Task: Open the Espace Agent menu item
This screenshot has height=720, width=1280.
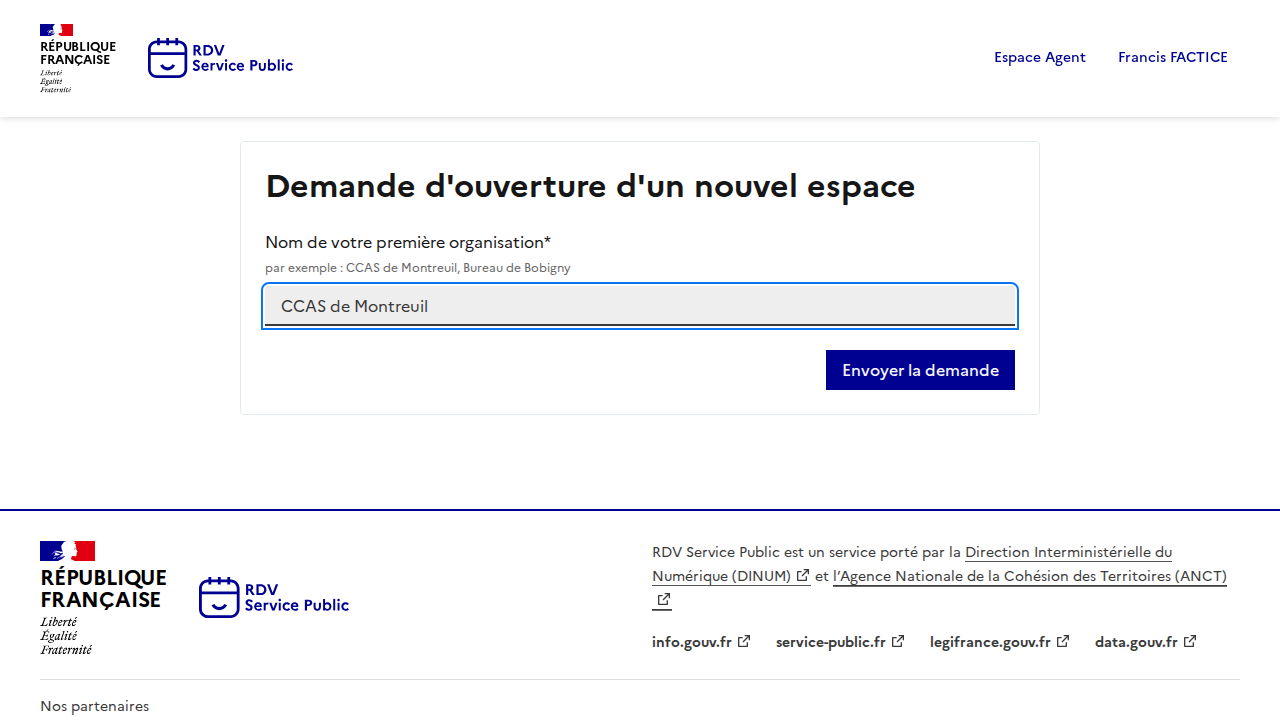Action: (x=1039, y=57)
